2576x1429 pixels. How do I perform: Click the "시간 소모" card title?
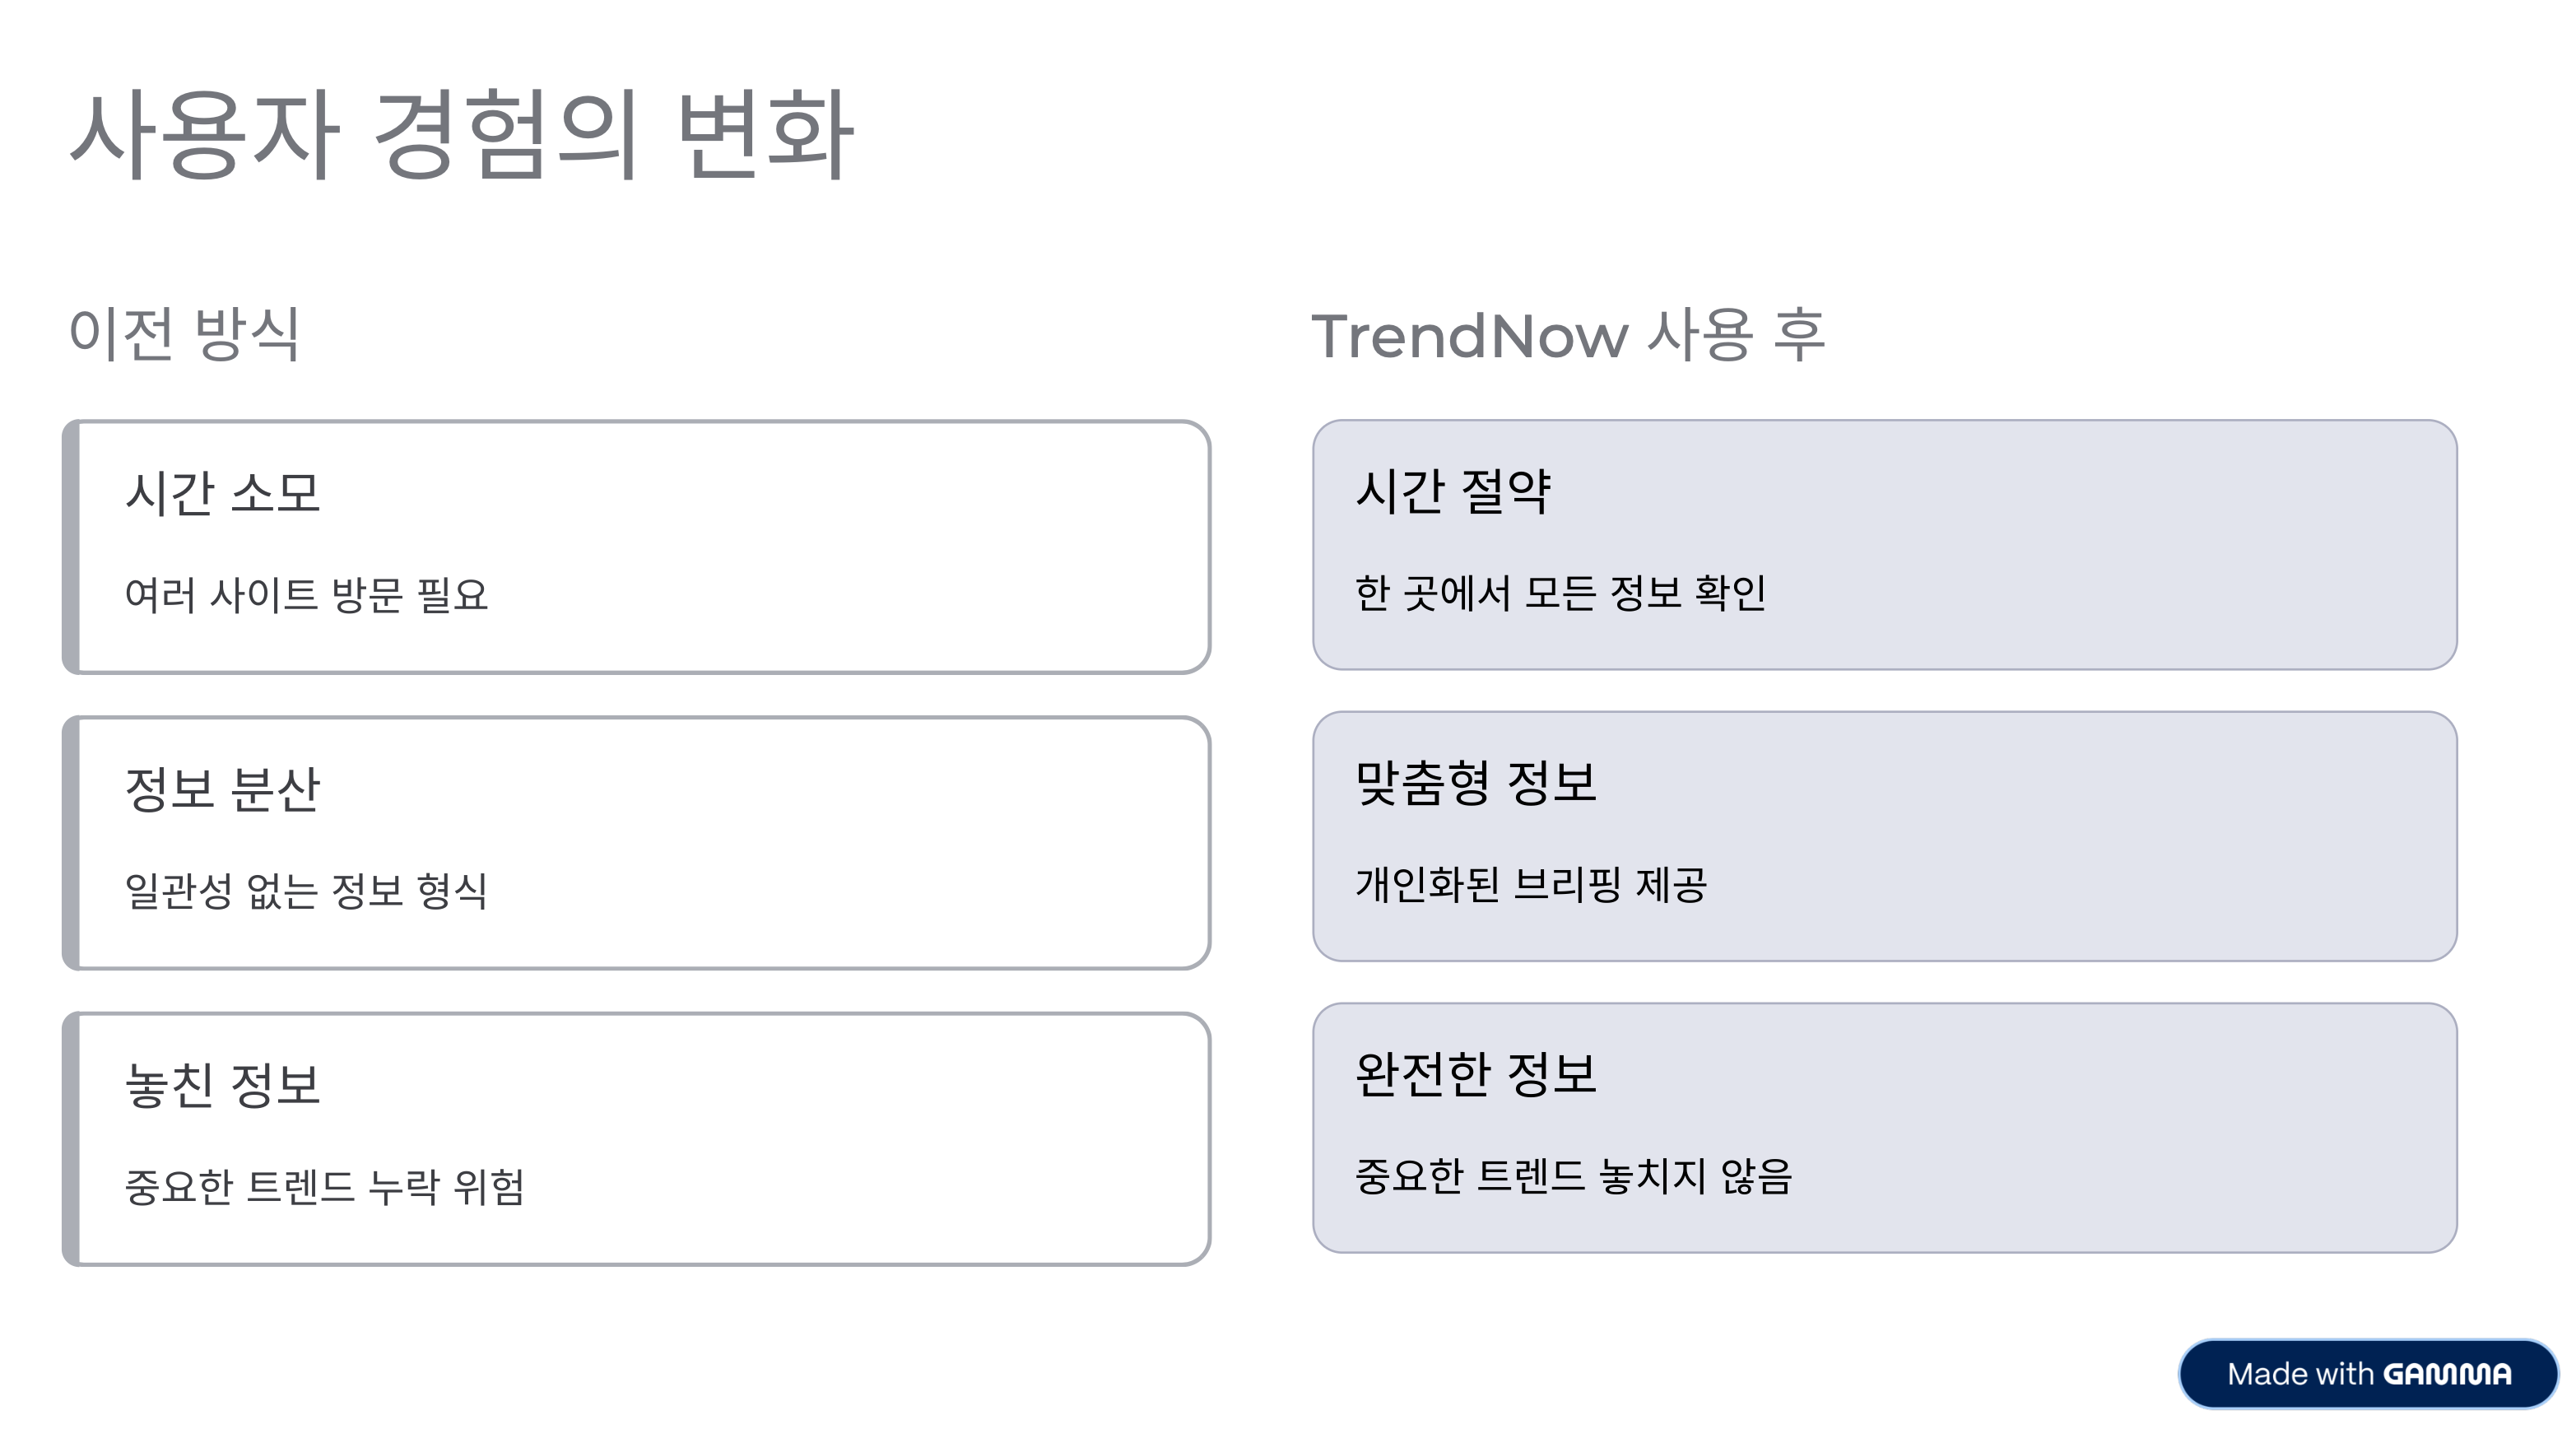(x=222, y=493)
